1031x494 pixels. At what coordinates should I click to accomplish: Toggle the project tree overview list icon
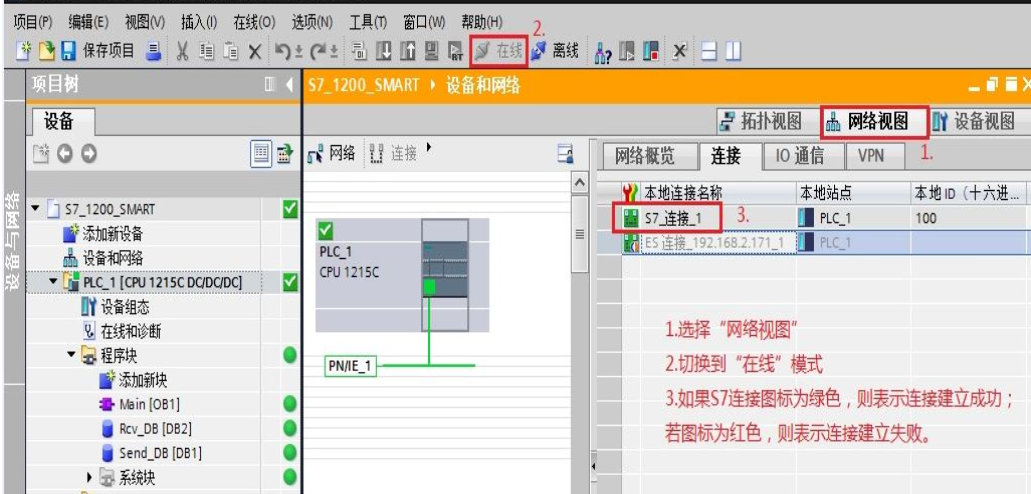(x=261, y=154)
